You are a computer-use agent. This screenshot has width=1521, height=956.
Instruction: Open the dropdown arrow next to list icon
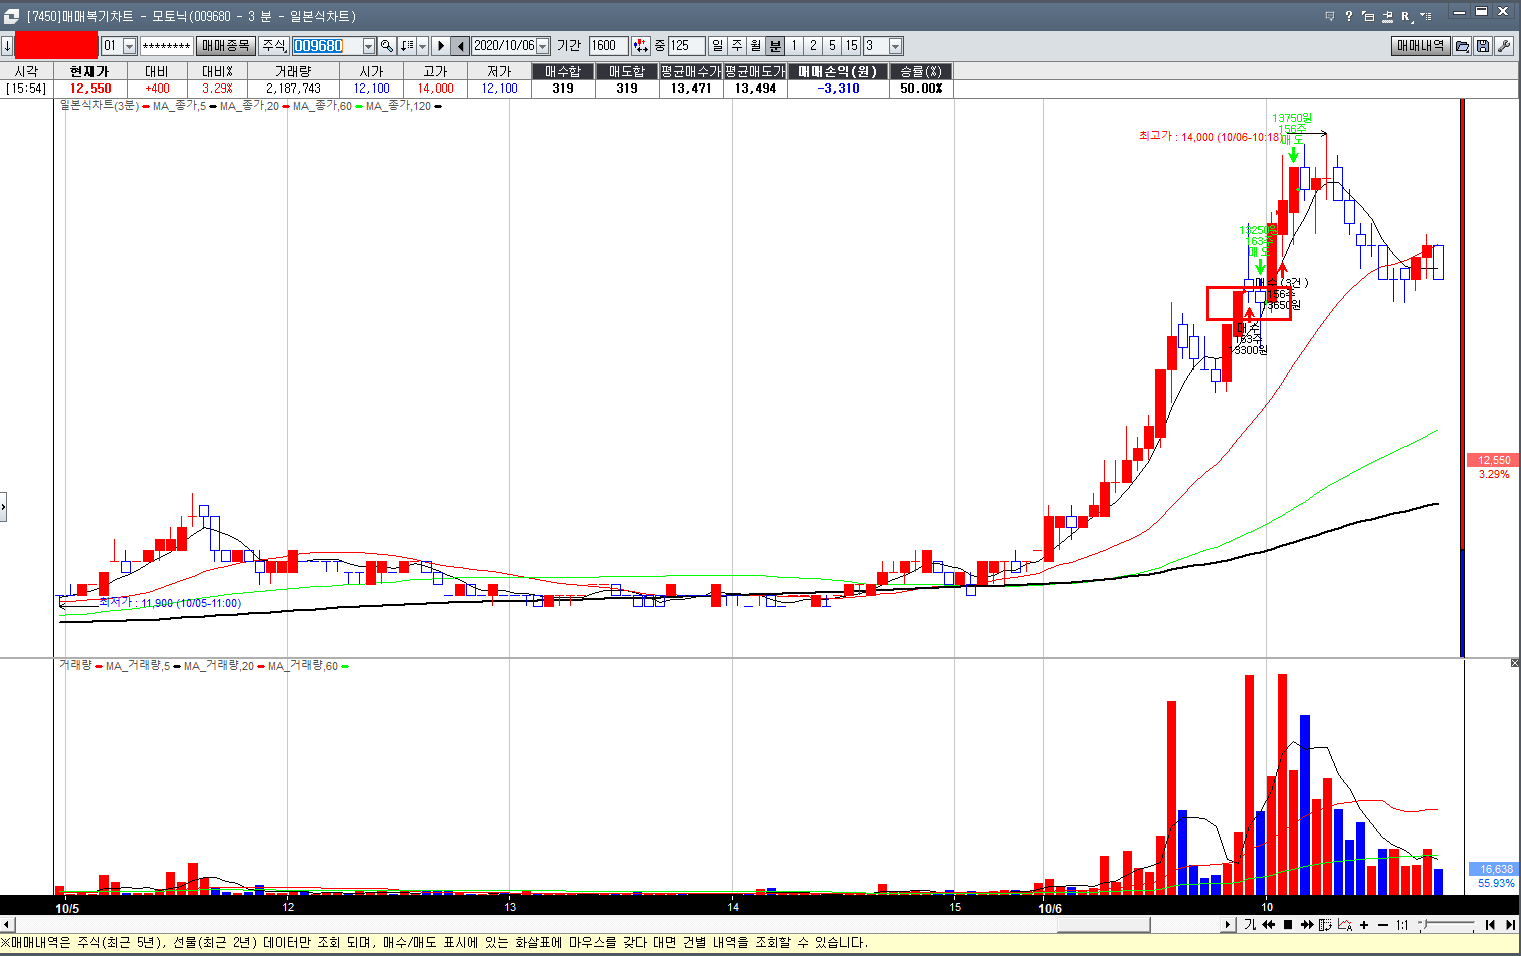(x=422, y=46)
